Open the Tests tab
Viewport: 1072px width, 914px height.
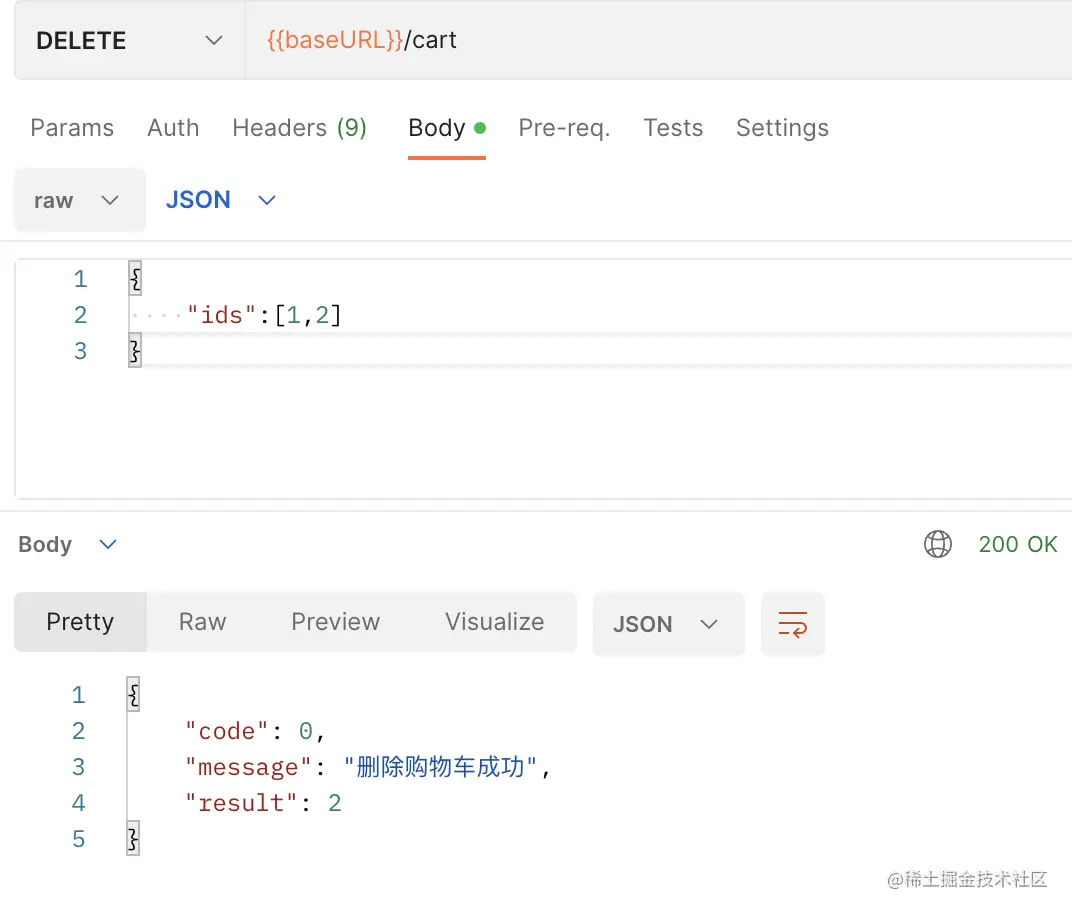pyautogui.click(x=673, y=128)
